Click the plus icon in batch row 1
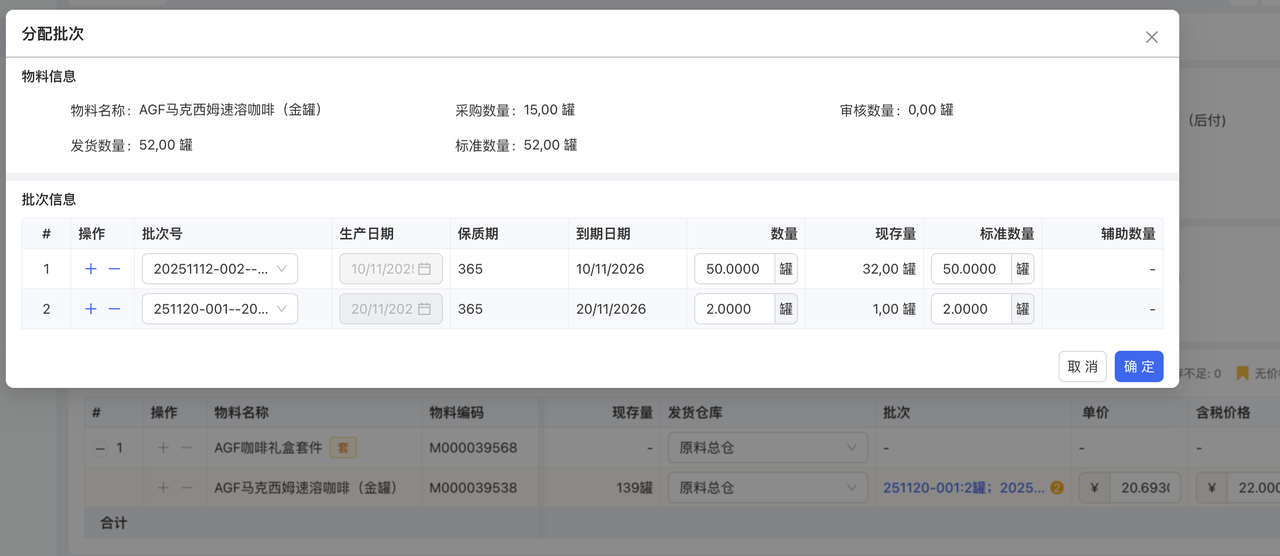The image size is (1280, 556). (x=91, y=269)
